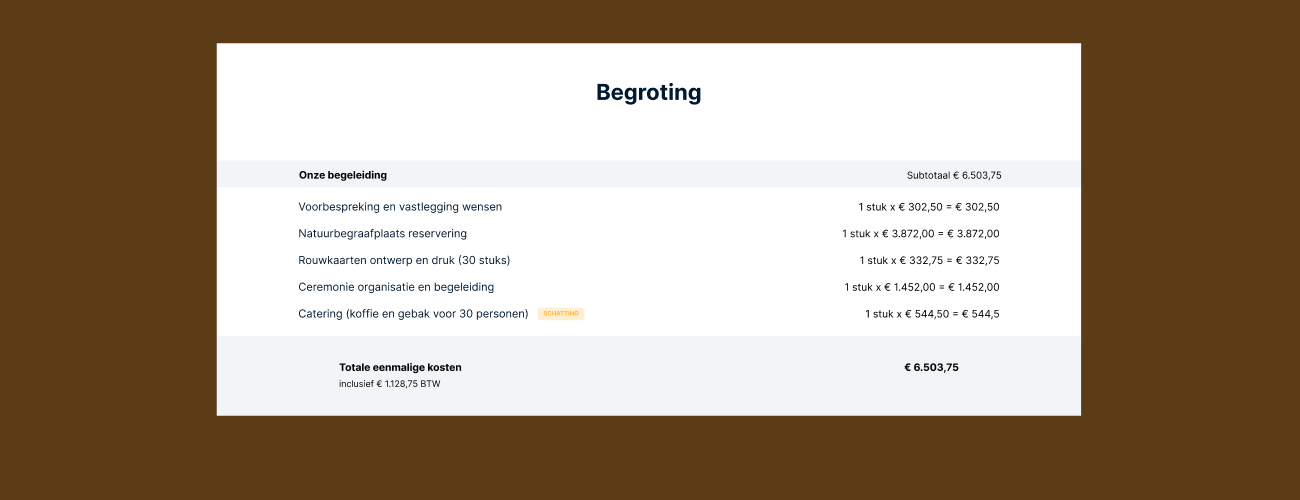1300x500 pixels.
Task: Select 'Voorbespreking en vastlegging wensen' line item
Action: [400, 207]
